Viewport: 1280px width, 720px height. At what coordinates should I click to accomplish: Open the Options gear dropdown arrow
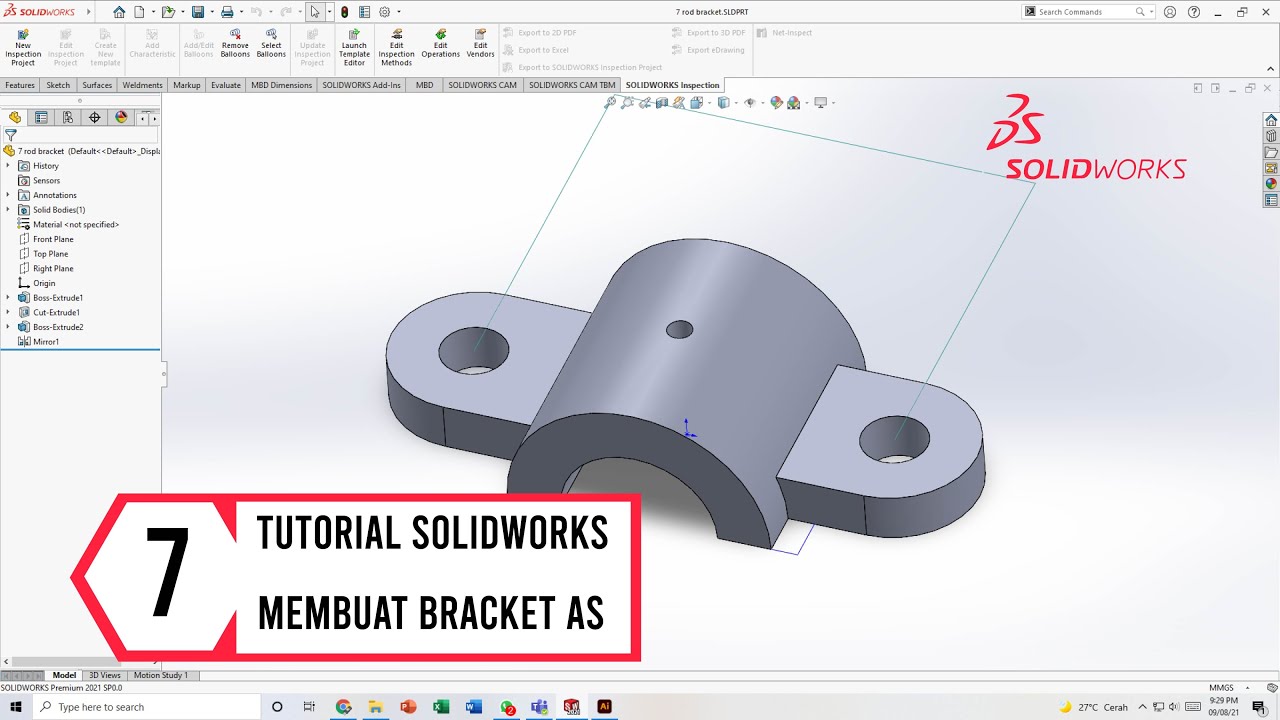point(398,12)
